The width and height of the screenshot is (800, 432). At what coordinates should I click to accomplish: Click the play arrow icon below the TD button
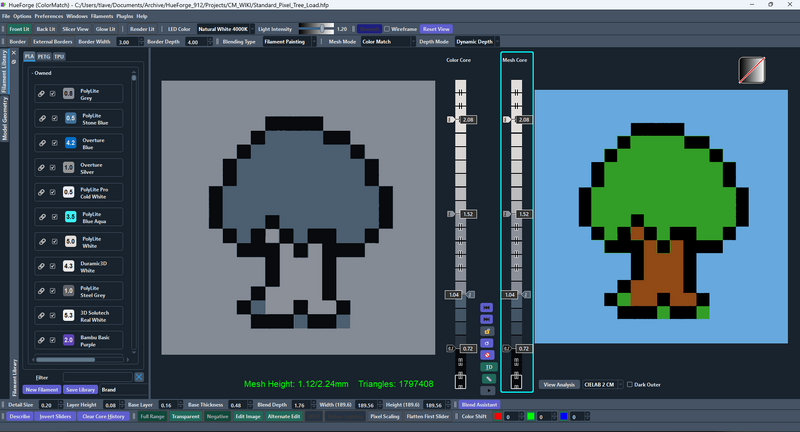coord(487,390)
